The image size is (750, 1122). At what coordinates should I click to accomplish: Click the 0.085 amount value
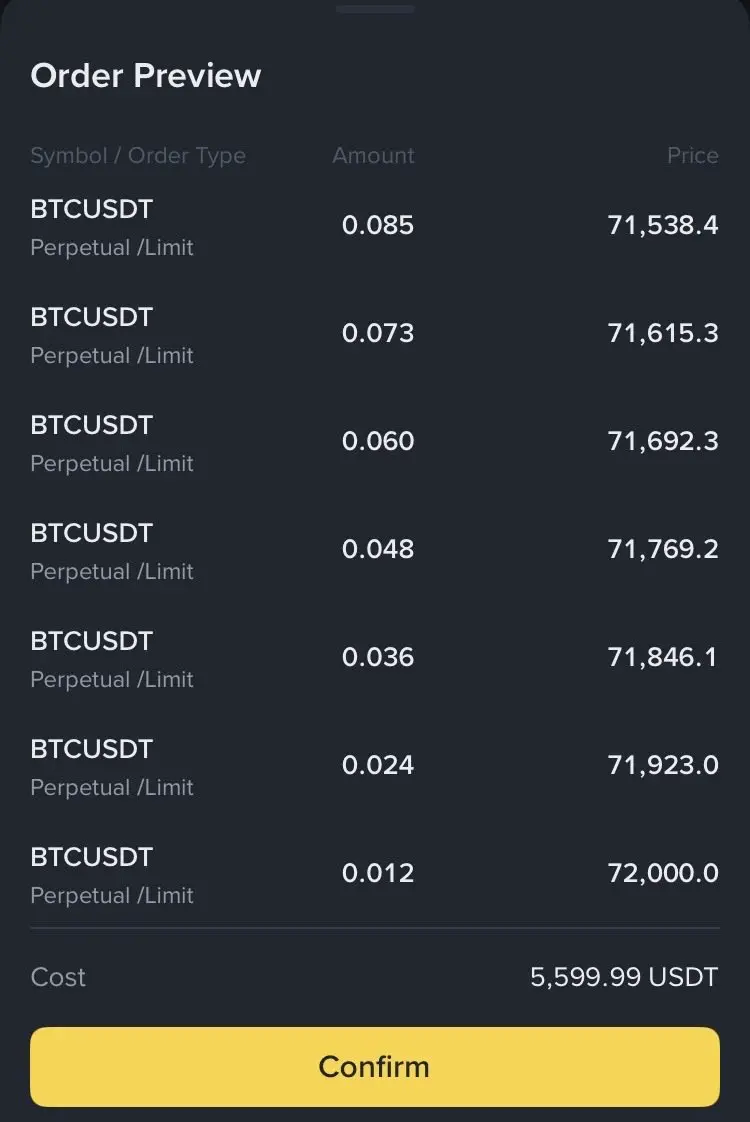click(x=378, y=225)
